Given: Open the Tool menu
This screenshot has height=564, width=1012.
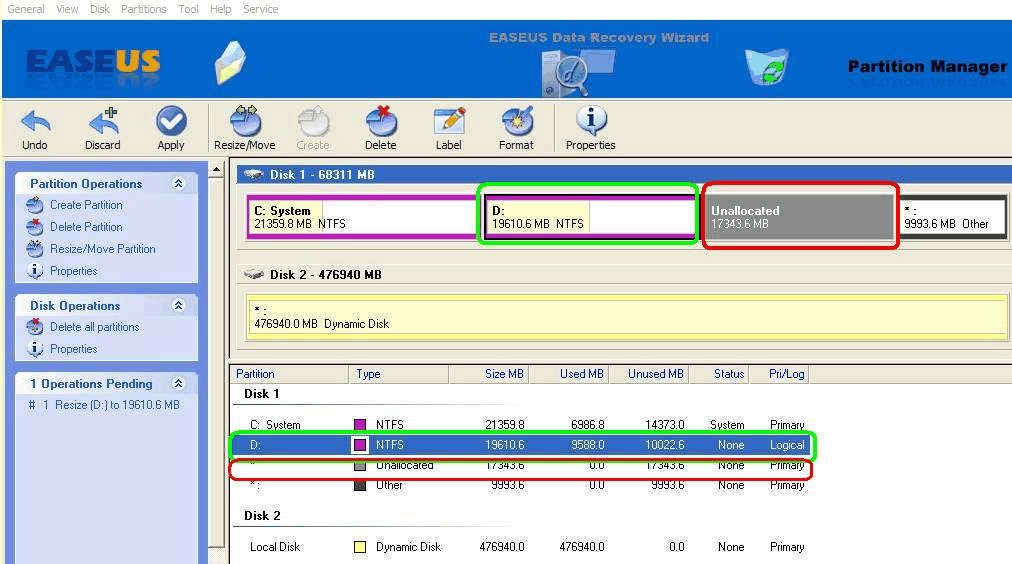Looking at the screenshot, I should (188, 9).
